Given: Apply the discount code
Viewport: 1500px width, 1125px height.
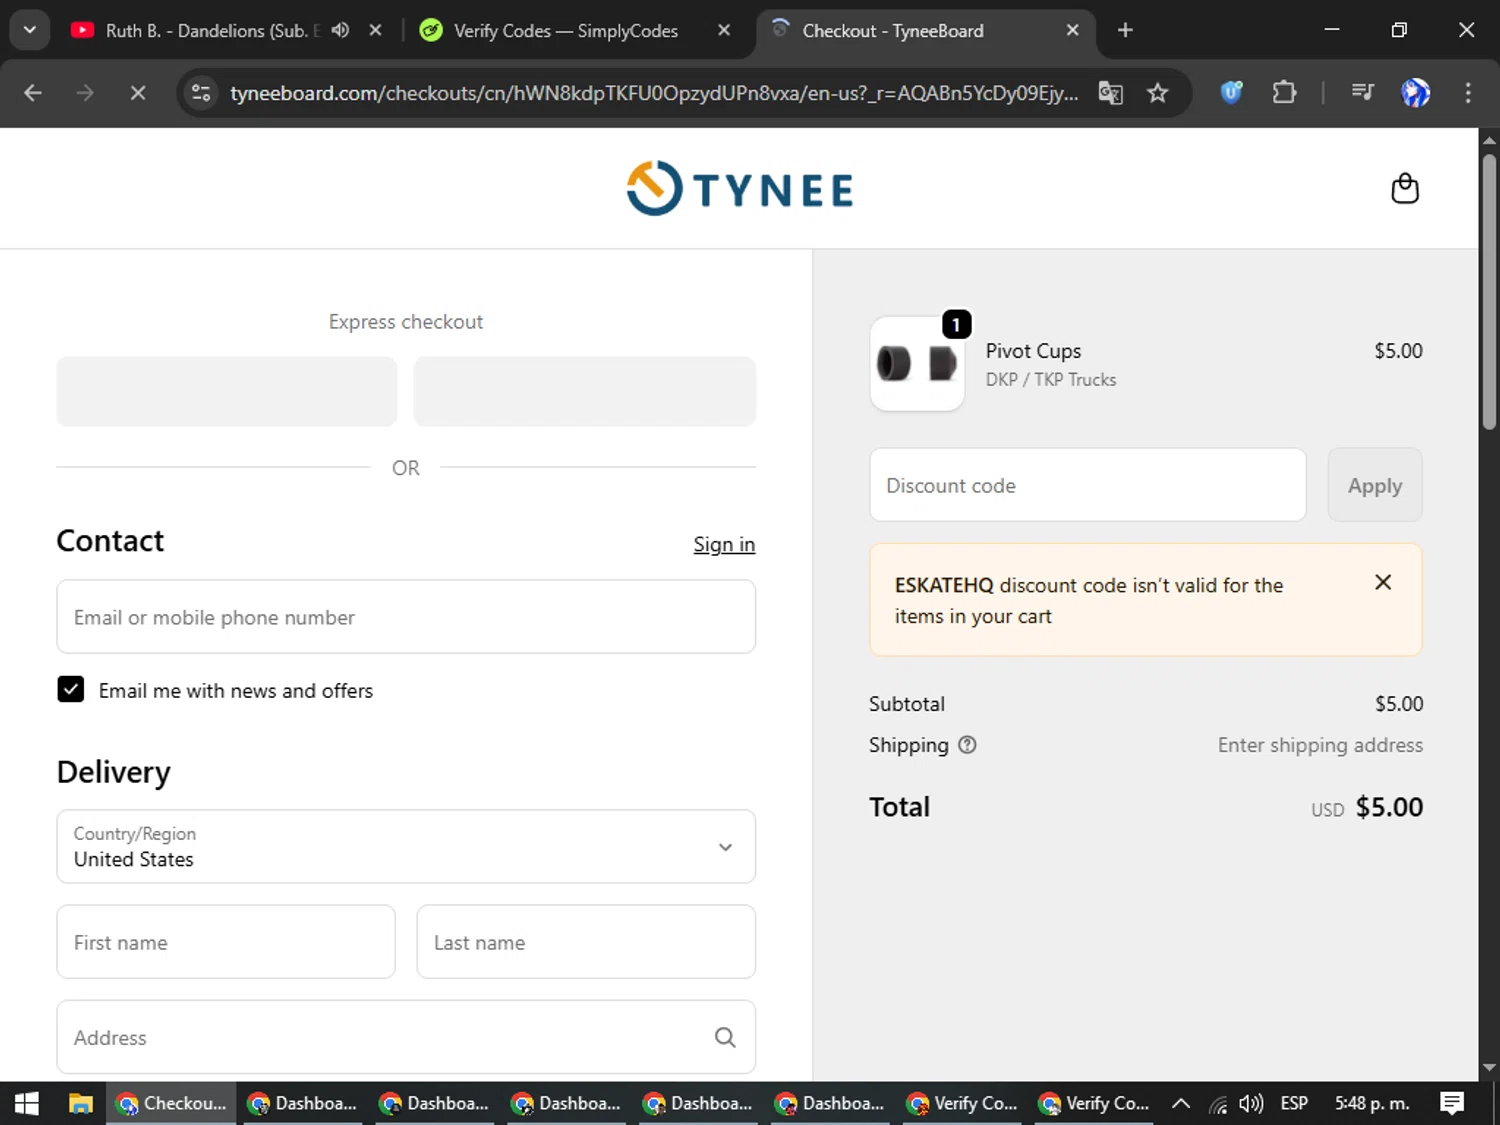Looking at the screenshot, I should click(1375, 485).
